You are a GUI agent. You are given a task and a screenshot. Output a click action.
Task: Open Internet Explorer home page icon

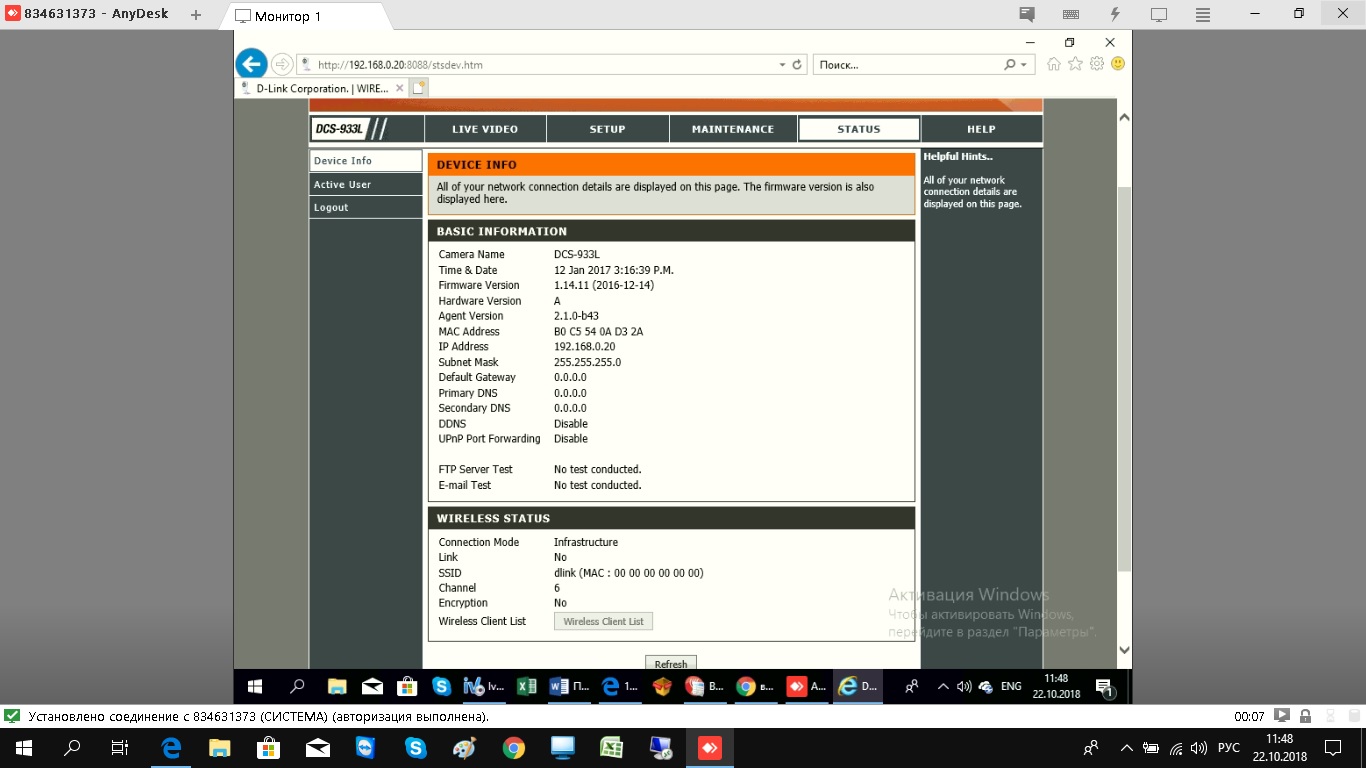pyautogui.click(x=1053, y=64)
